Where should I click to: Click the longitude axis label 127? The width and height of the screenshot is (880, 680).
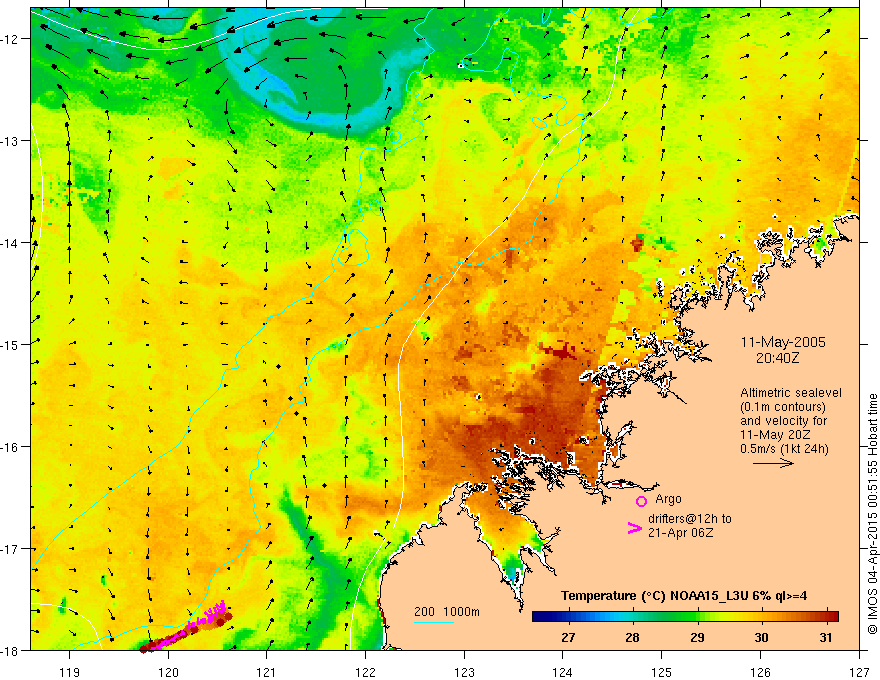tap(859, 672)
